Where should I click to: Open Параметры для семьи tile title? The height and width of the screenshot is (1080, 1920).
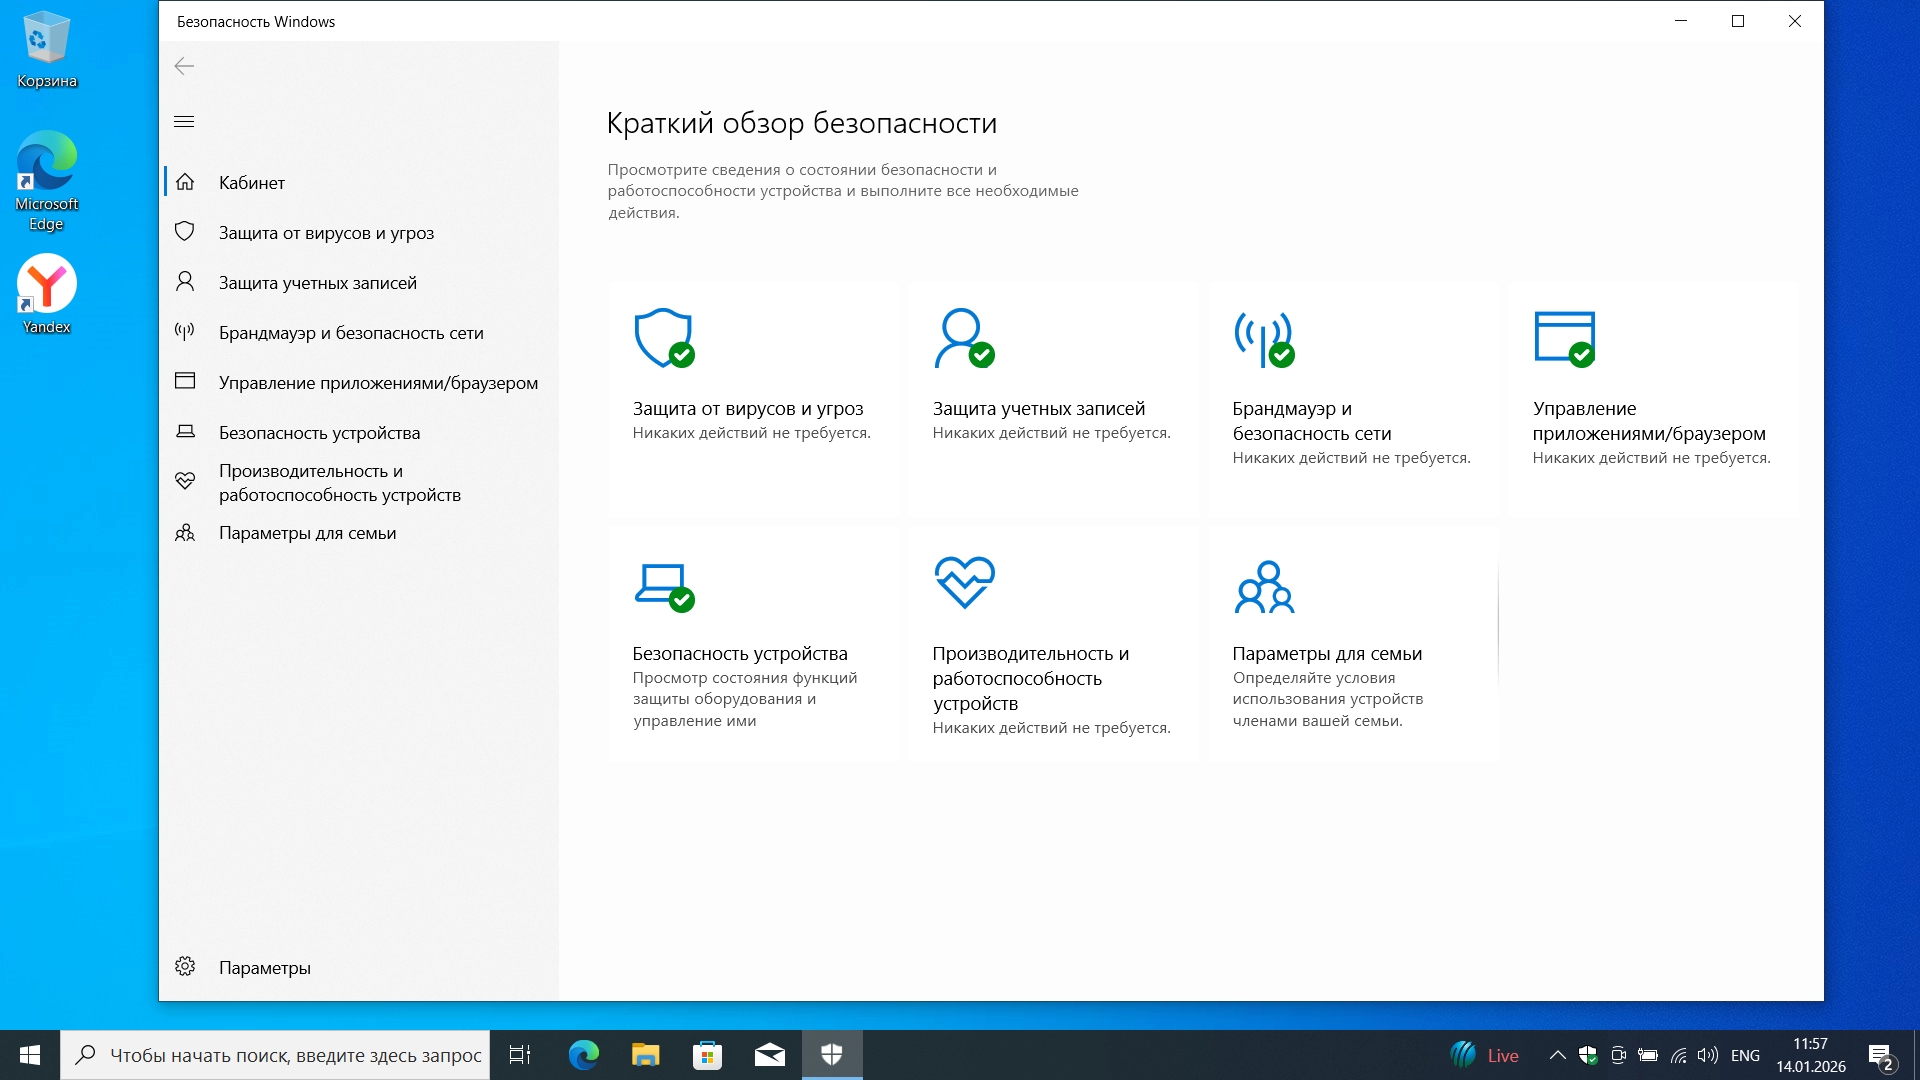tap(1327, 654)
